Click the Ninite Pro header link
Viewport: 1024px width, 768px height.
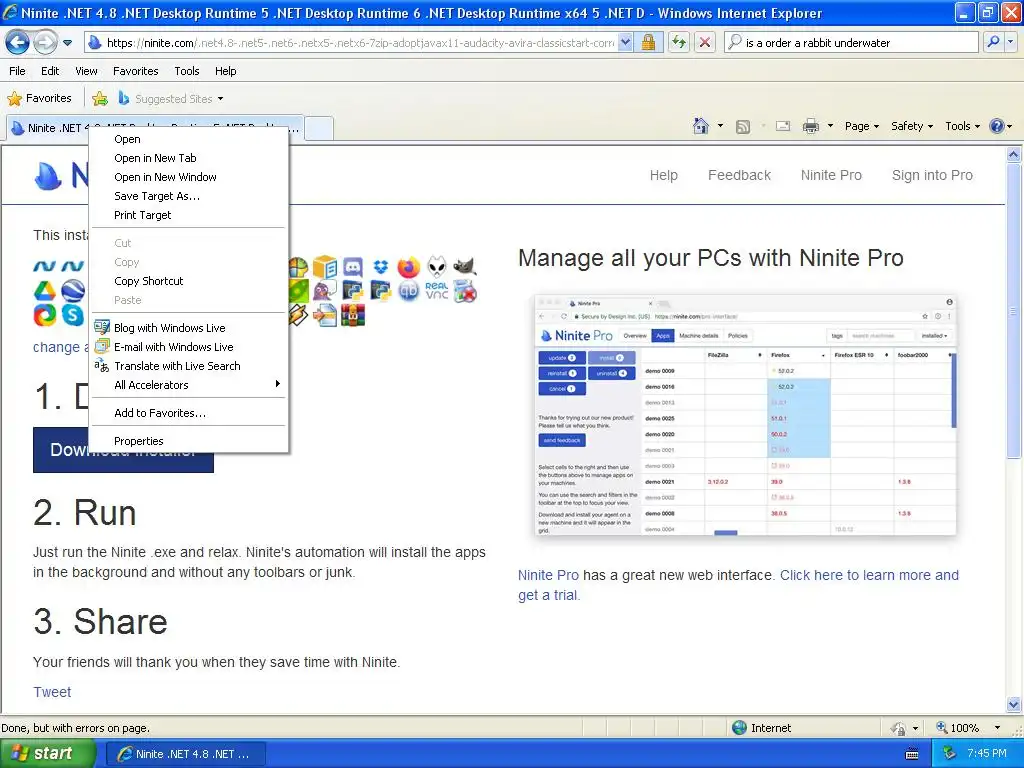click(x=831, y=175)
